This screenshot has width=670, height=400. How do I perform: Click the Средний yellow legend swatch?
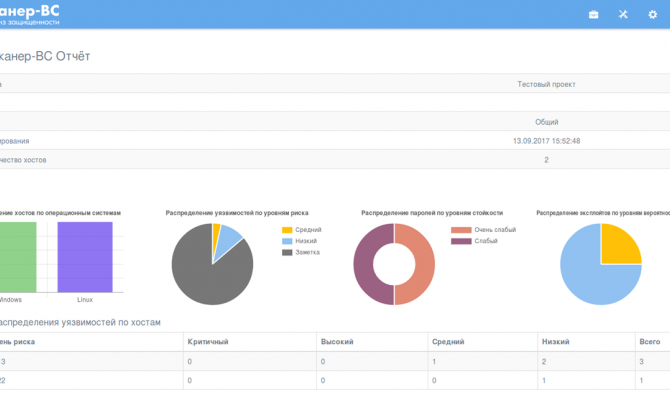pyautogui.click(x=287, y=230)
